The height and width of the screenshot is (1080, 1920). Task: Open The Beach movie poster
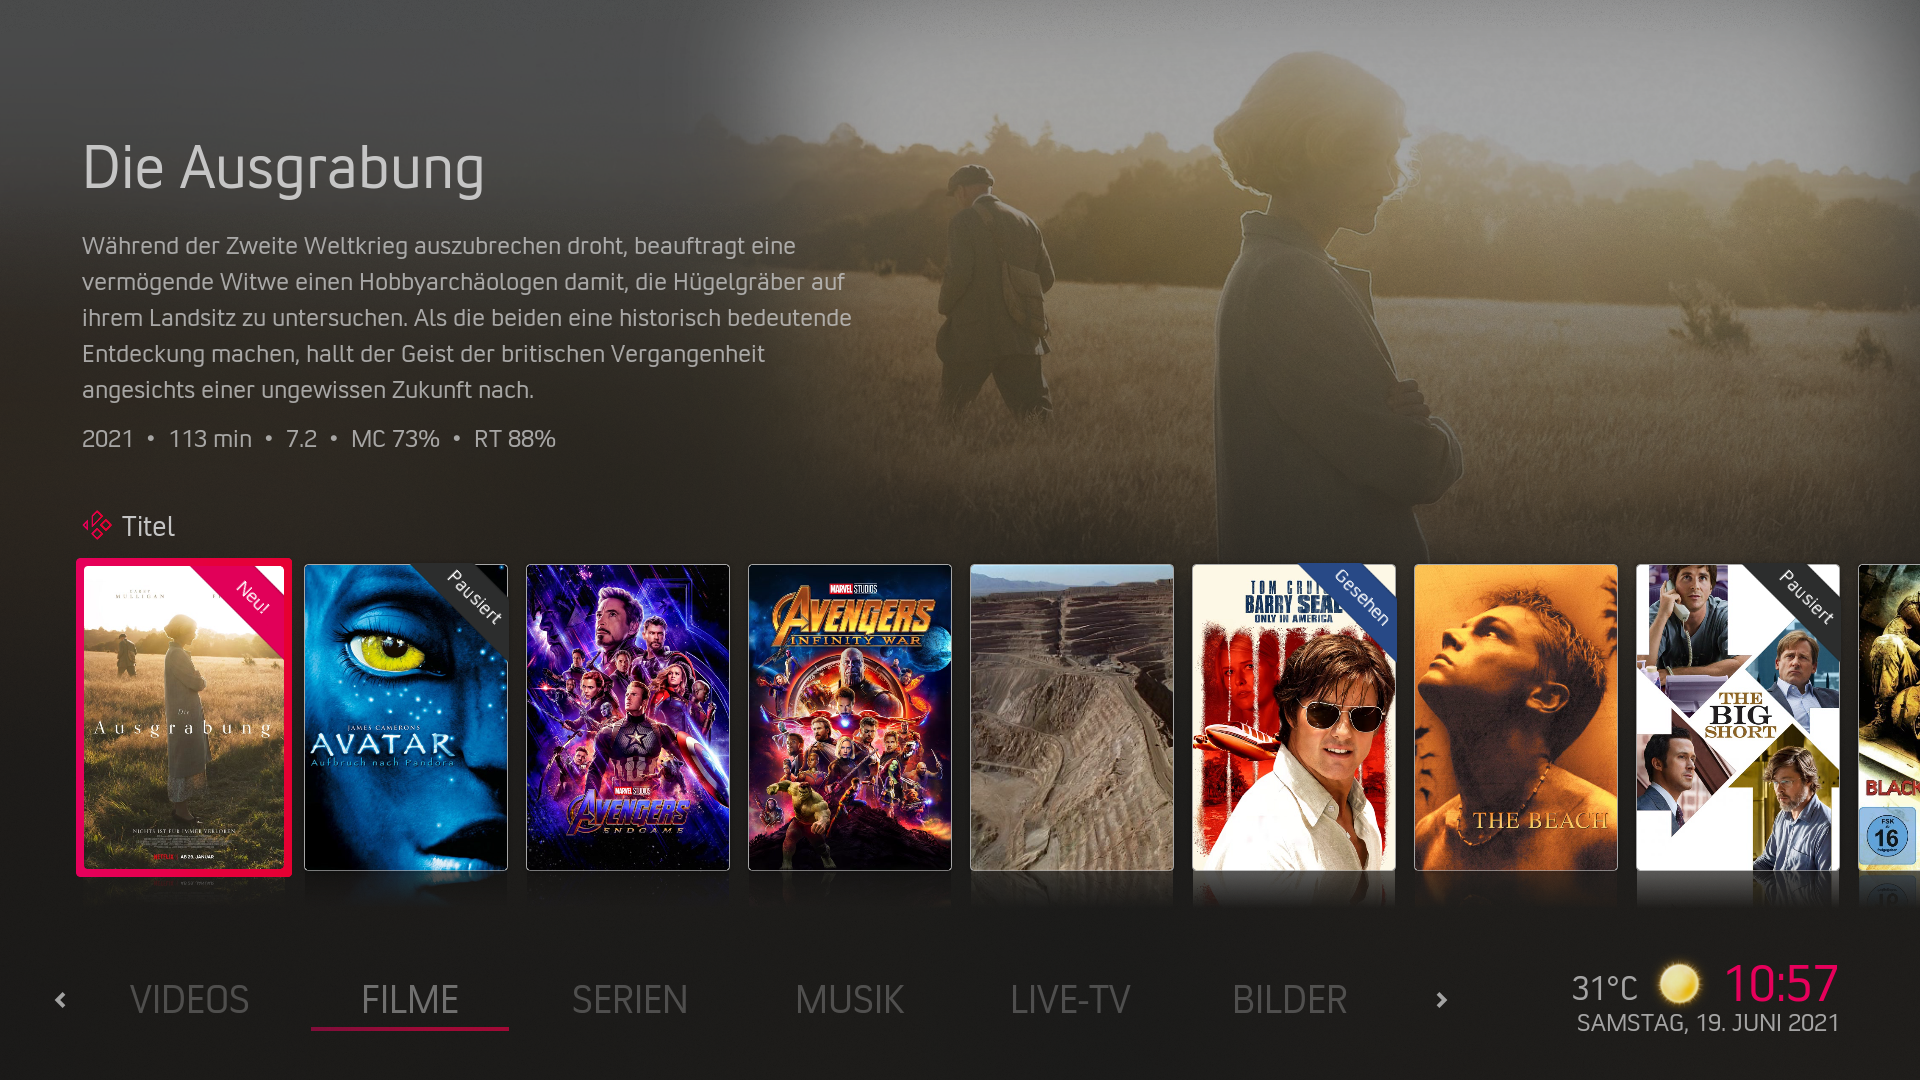click(1516, 717)
